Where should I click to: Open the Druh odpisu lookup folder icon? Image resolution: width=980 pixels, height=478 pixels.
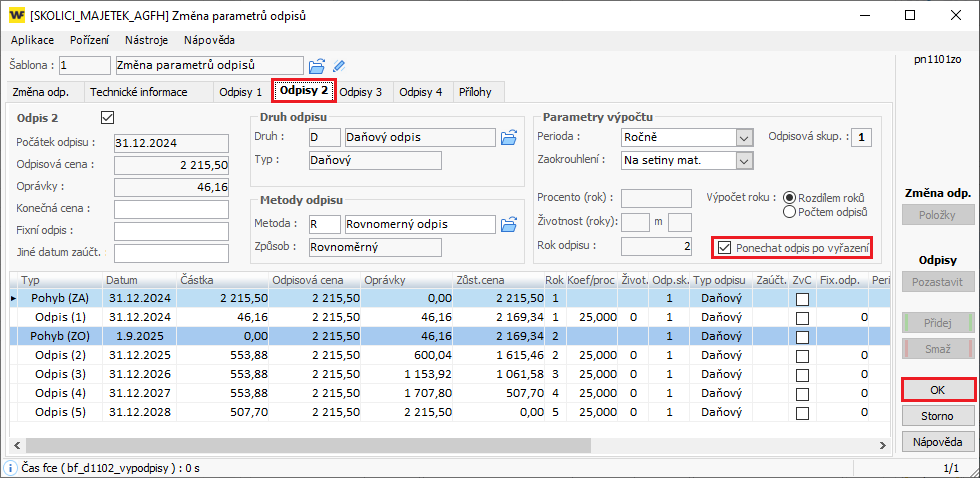pos(508,137)
